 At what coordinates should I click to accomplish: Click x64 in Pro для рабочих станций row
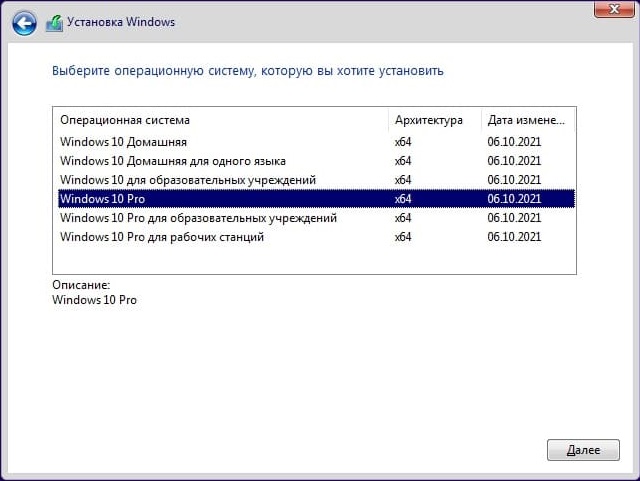[x=403, y=237]
